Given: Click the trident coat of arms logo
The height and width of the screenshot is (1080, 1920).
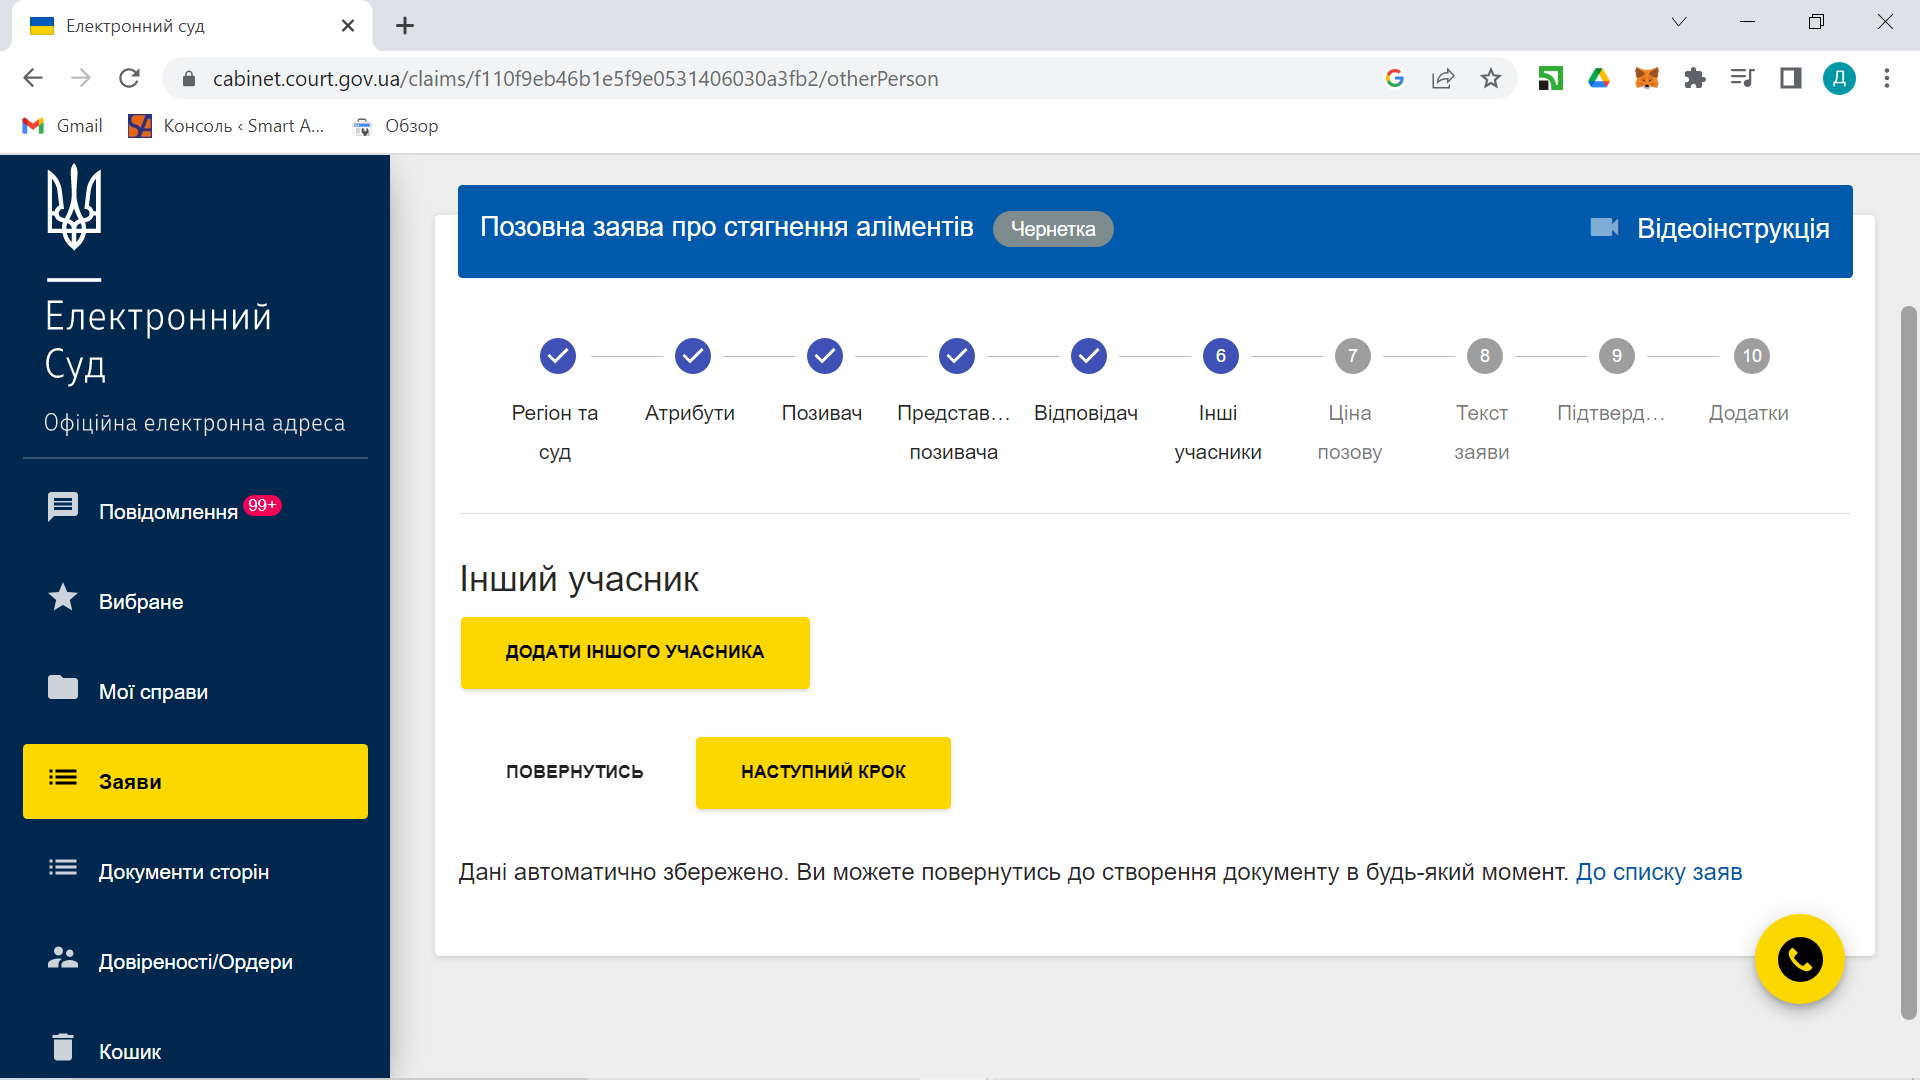Looking at the screenshot, I should [74, 207].
